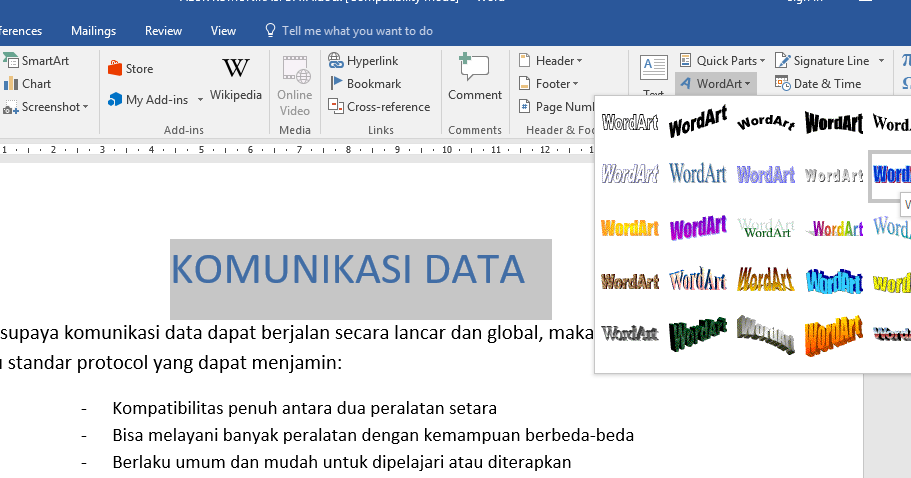
Task: Select the dark green 3D WordArt style
Action: point(698,335)
